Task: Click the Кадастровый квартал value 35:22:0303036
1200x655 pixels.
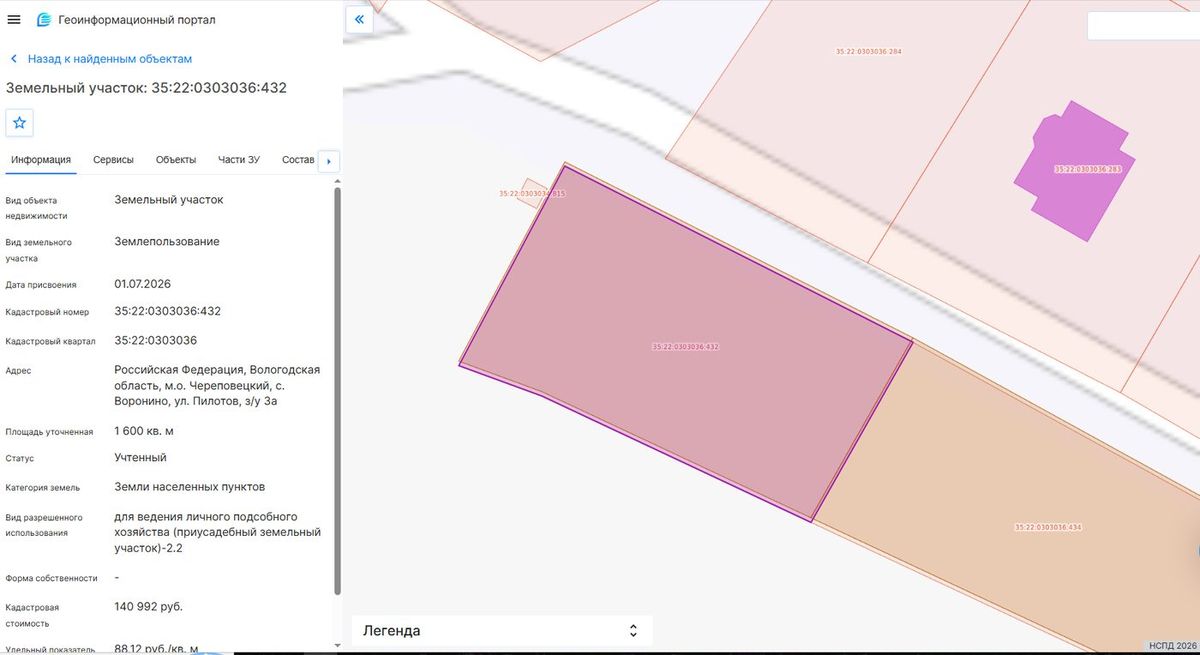Action: coord(156,340)
